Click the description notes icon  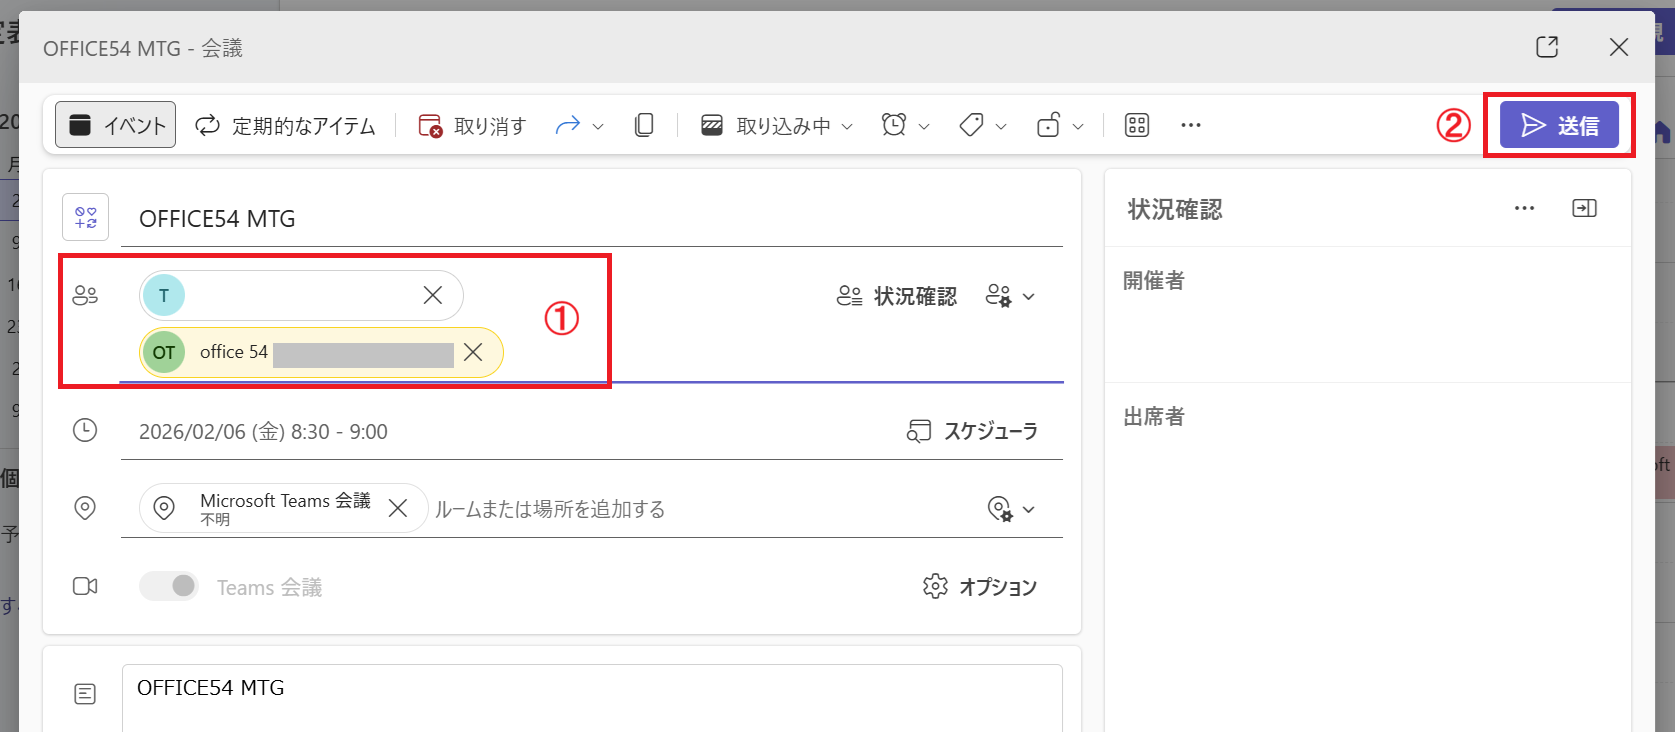(85, 693)
